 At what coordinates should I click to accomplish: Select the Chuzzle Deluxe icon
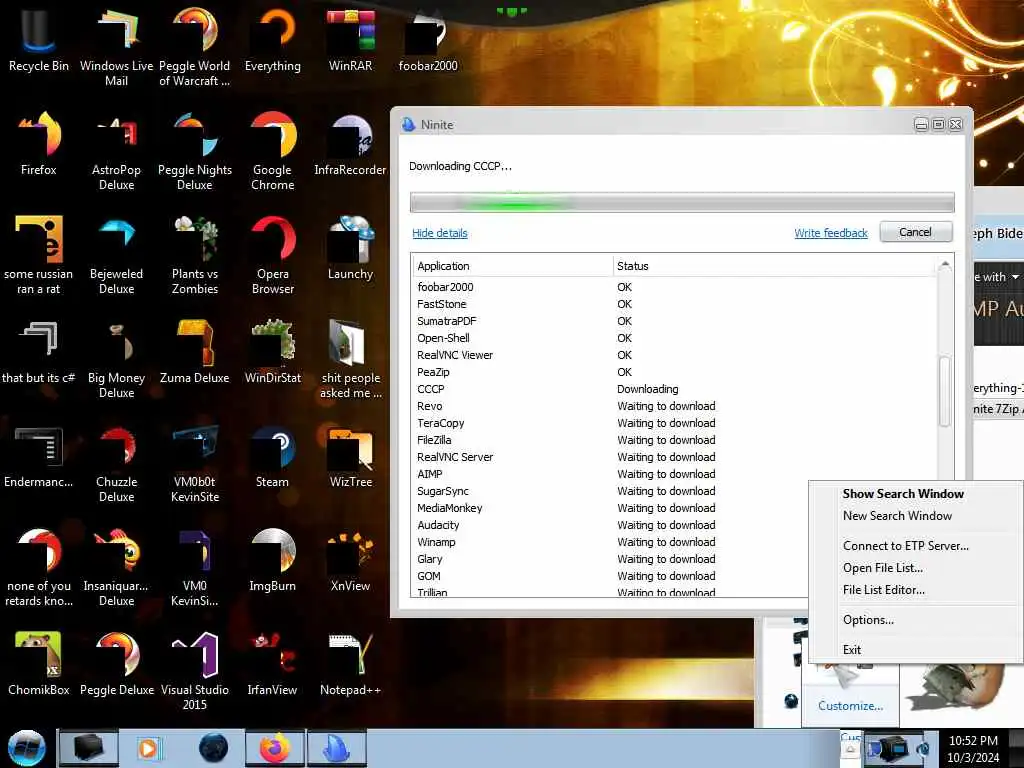click(x=116, y=464)
